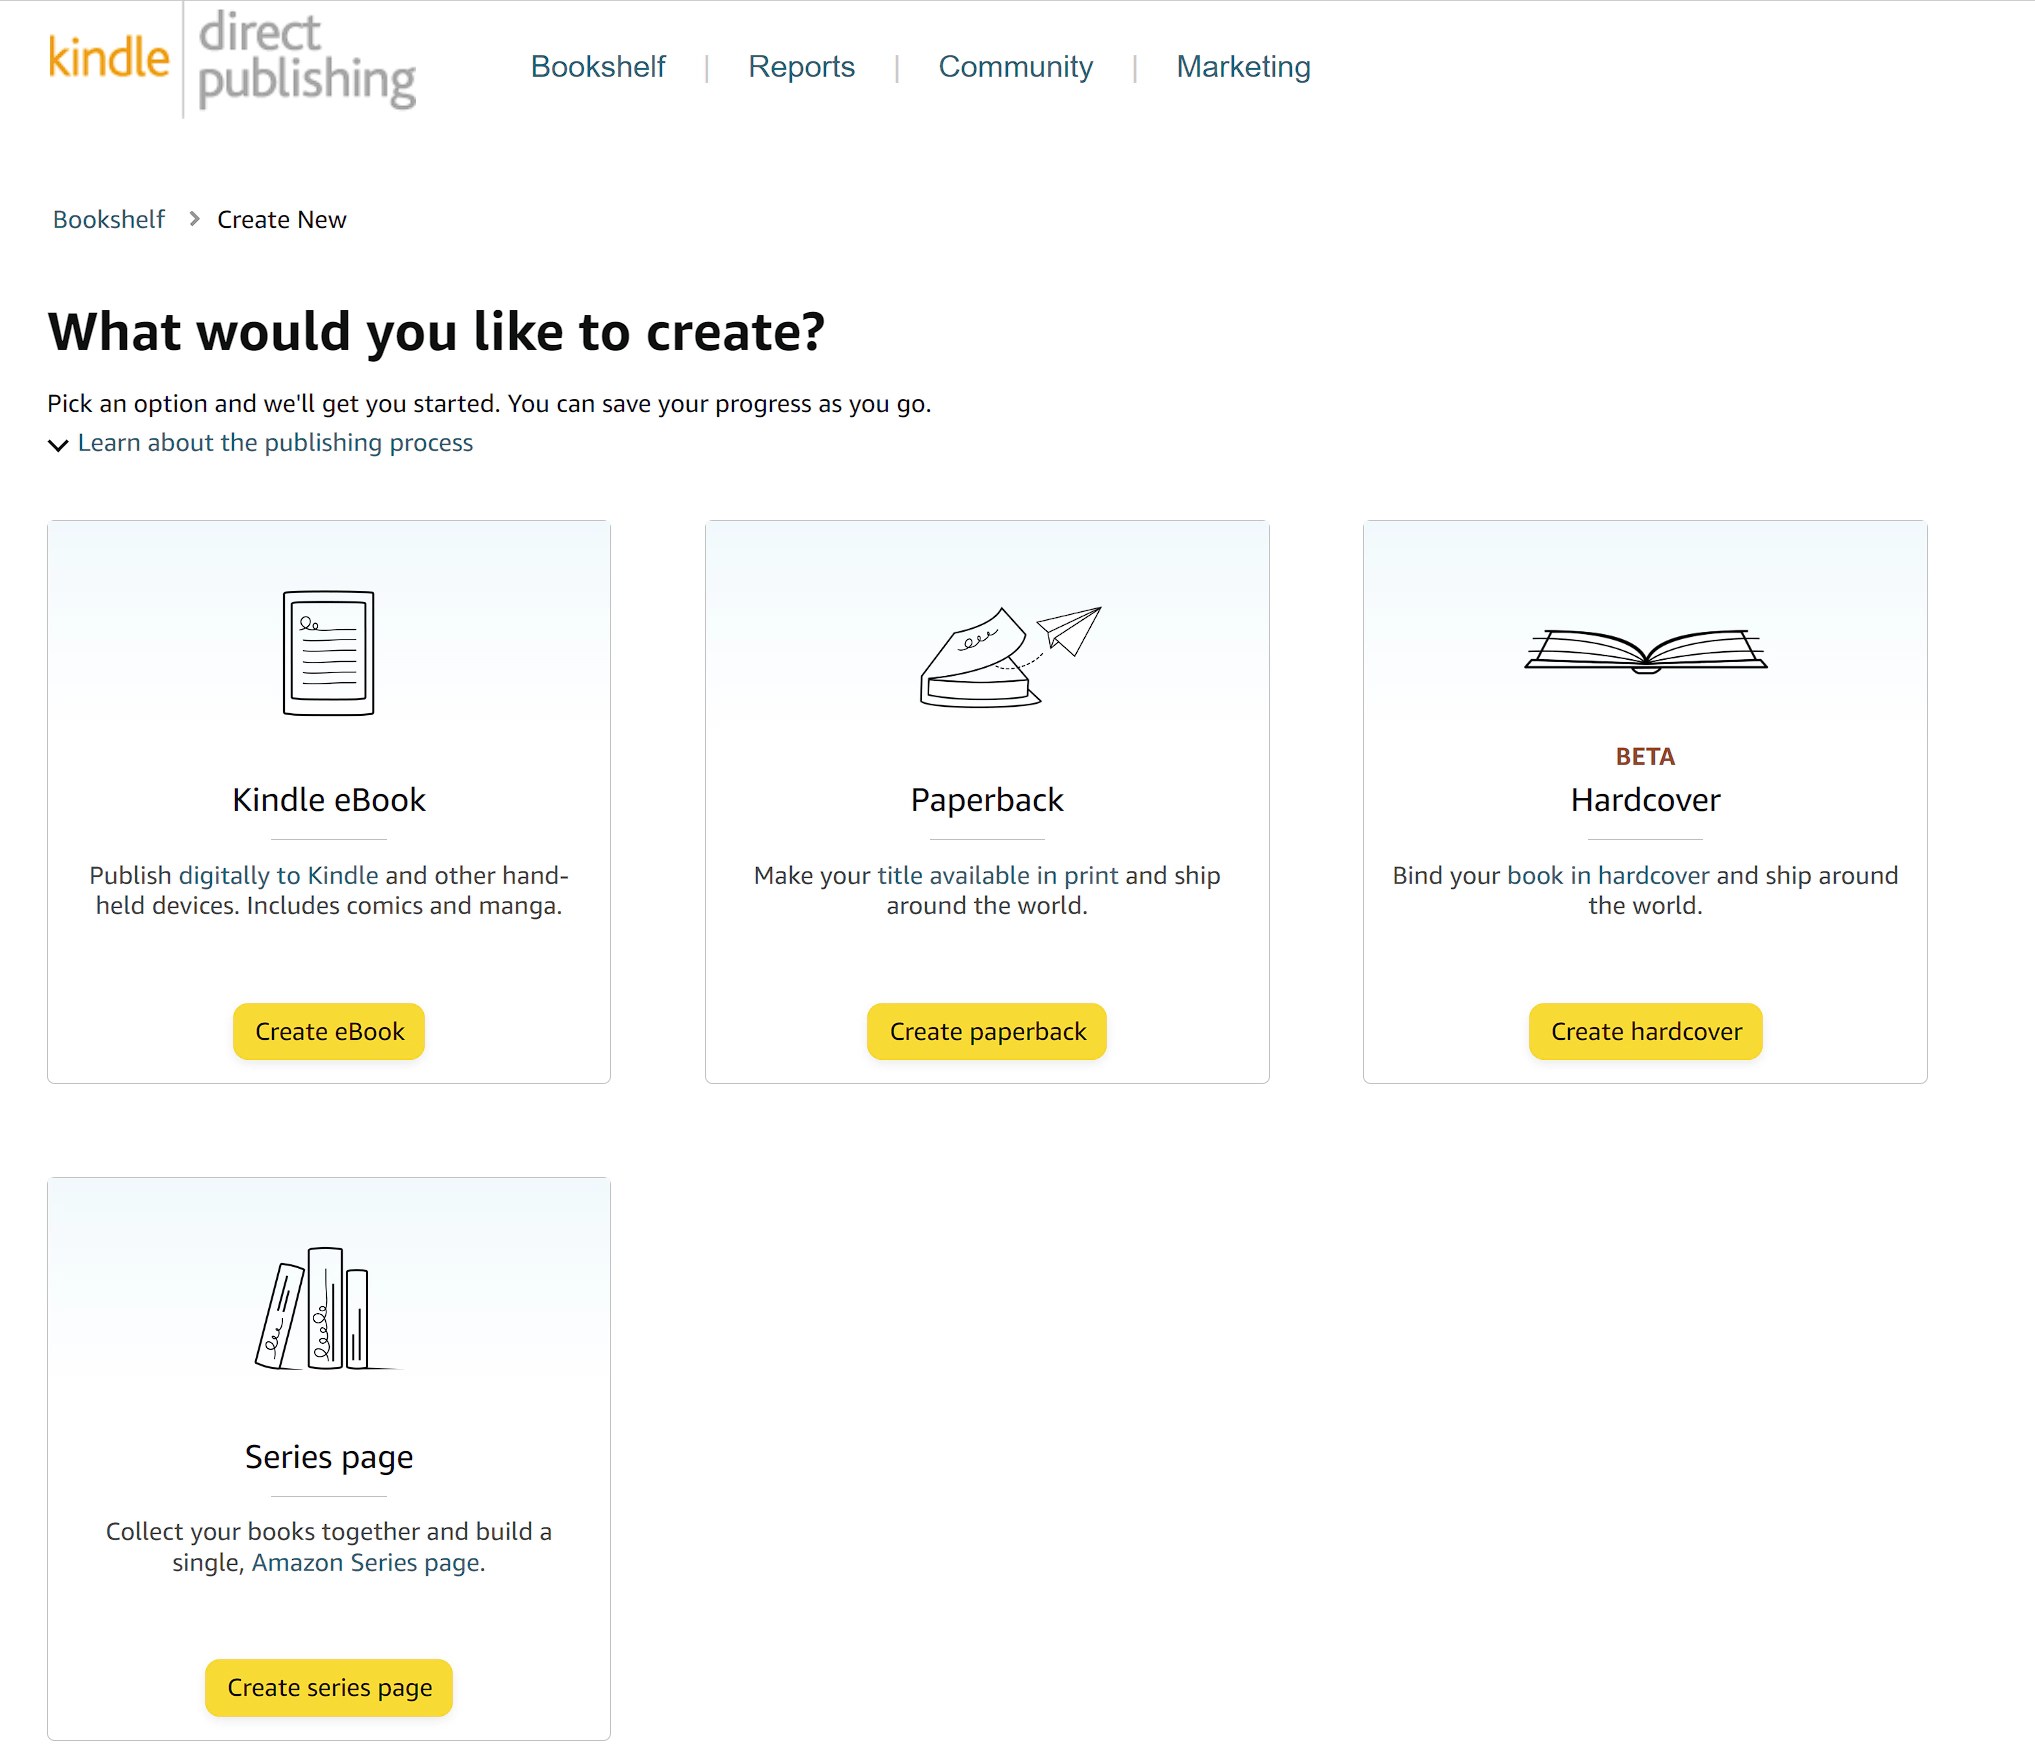Click the breadcrumb arrow after Bookshelf
This screenshot has height=1755, width=2035.
(x=194, y=219)
